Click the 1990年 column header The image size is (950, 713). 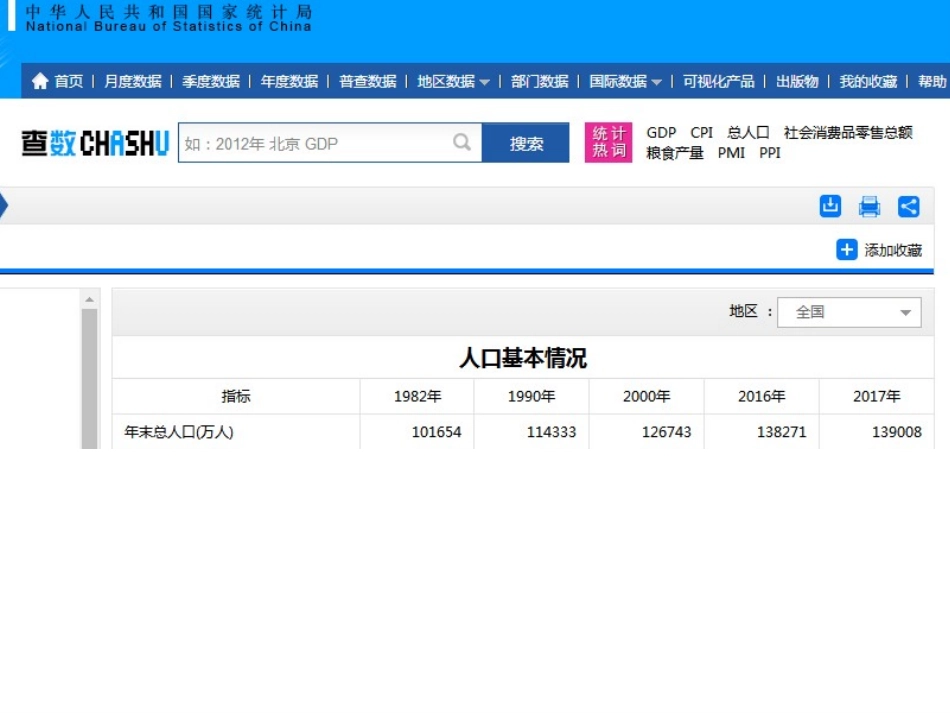click(531, 396)
